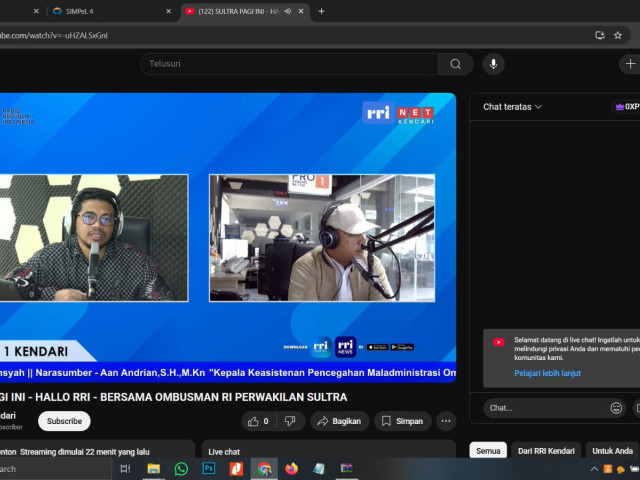
Task: Open a new browser tab with the plus icon
Action: (321, 11)
